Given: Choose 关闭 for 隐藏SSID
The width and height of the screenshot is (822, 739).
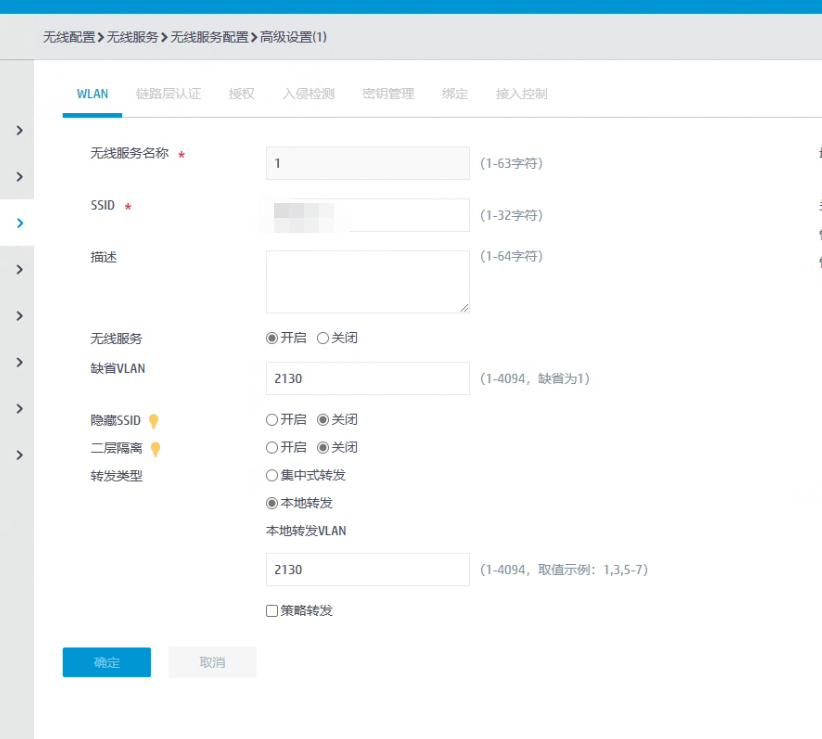Looking at the screenshot, I should 322,420.
